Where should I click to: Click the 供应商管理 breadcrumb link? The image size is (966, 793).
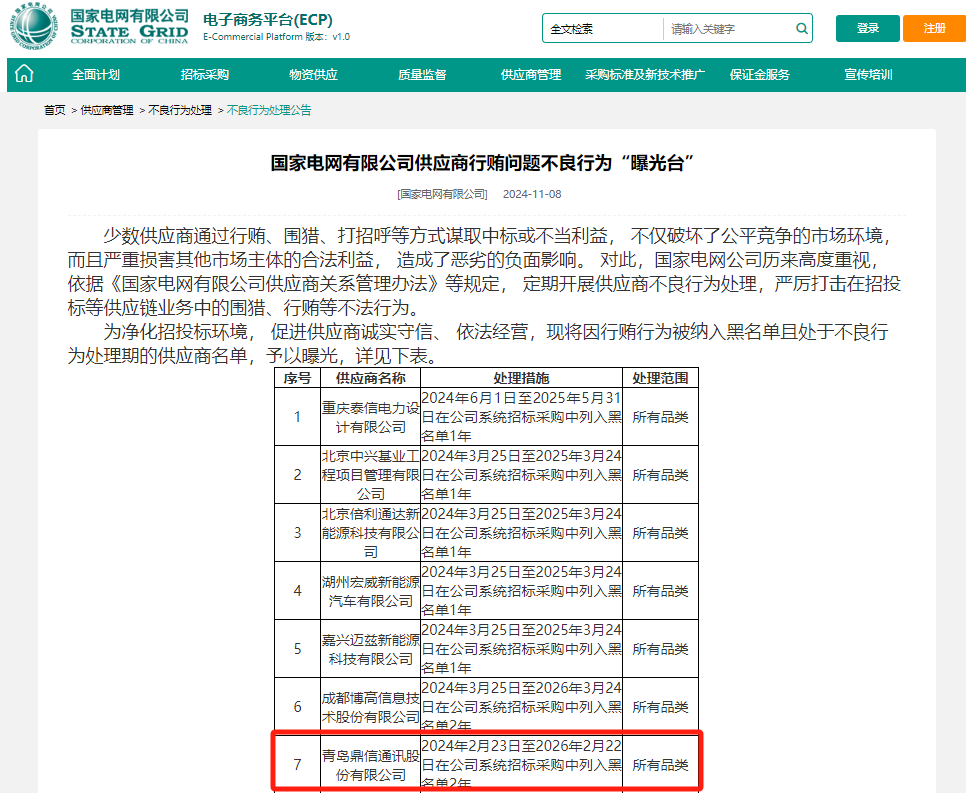[x=107, y=110]
